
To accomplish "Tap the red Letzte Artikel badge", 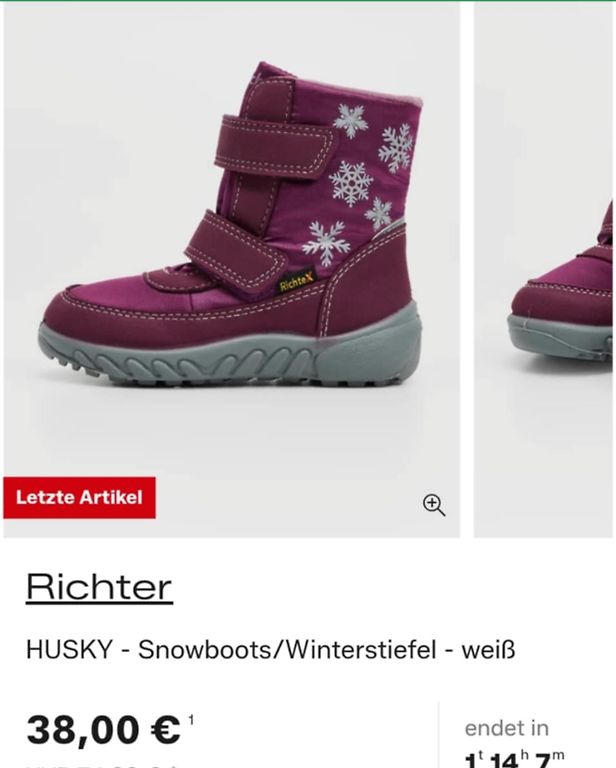I will [x=79, y=498].
